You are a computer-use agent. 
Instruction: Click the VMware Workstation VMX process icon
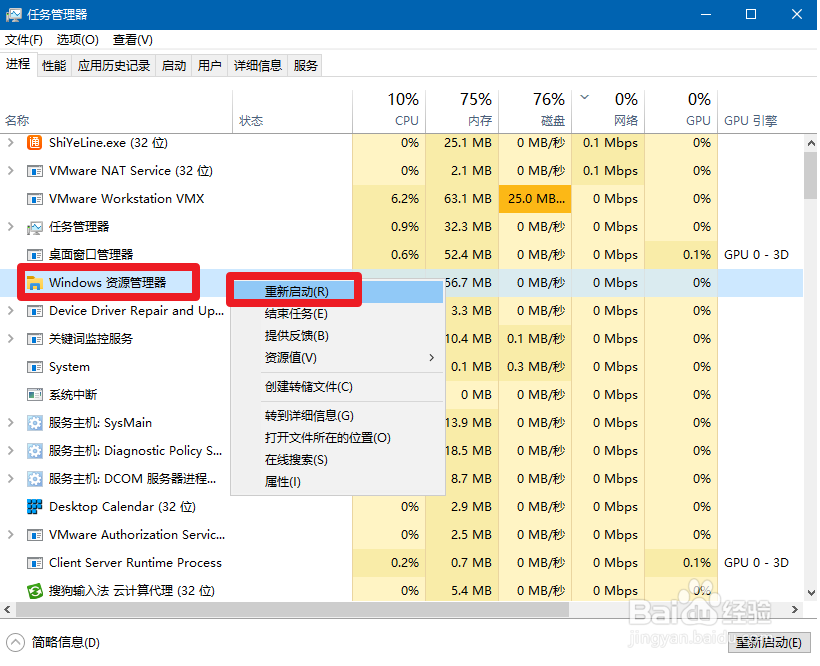[x=33, y=199]
